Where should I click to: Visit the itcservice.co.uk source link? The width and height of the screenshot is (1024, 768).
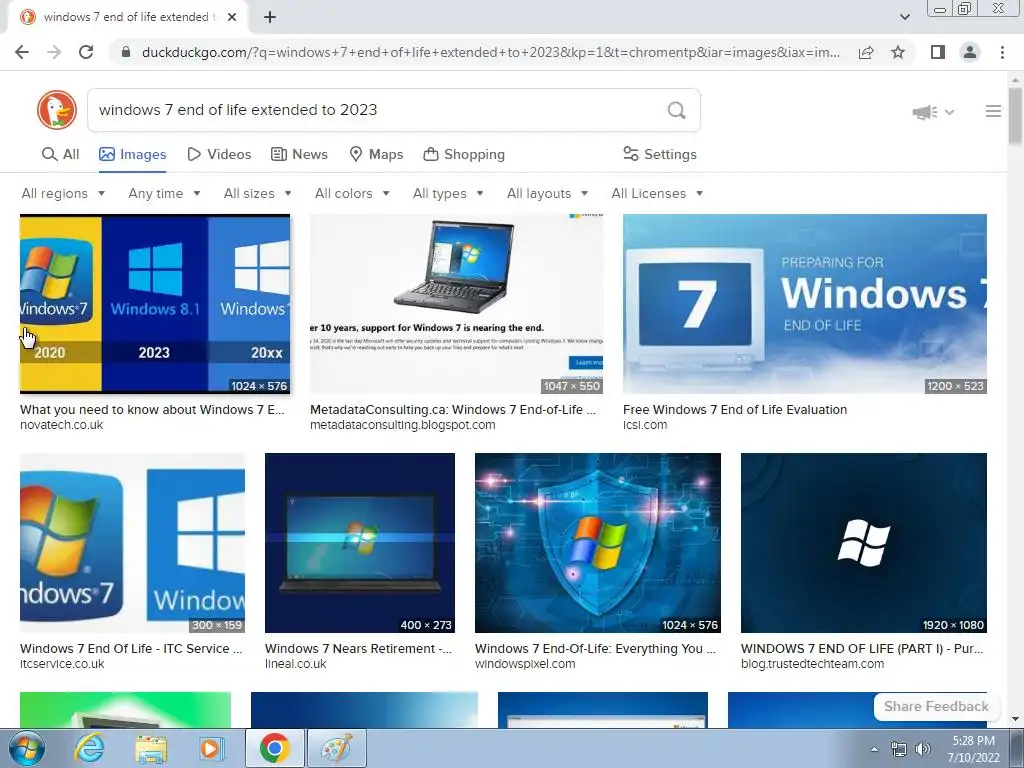62,664
